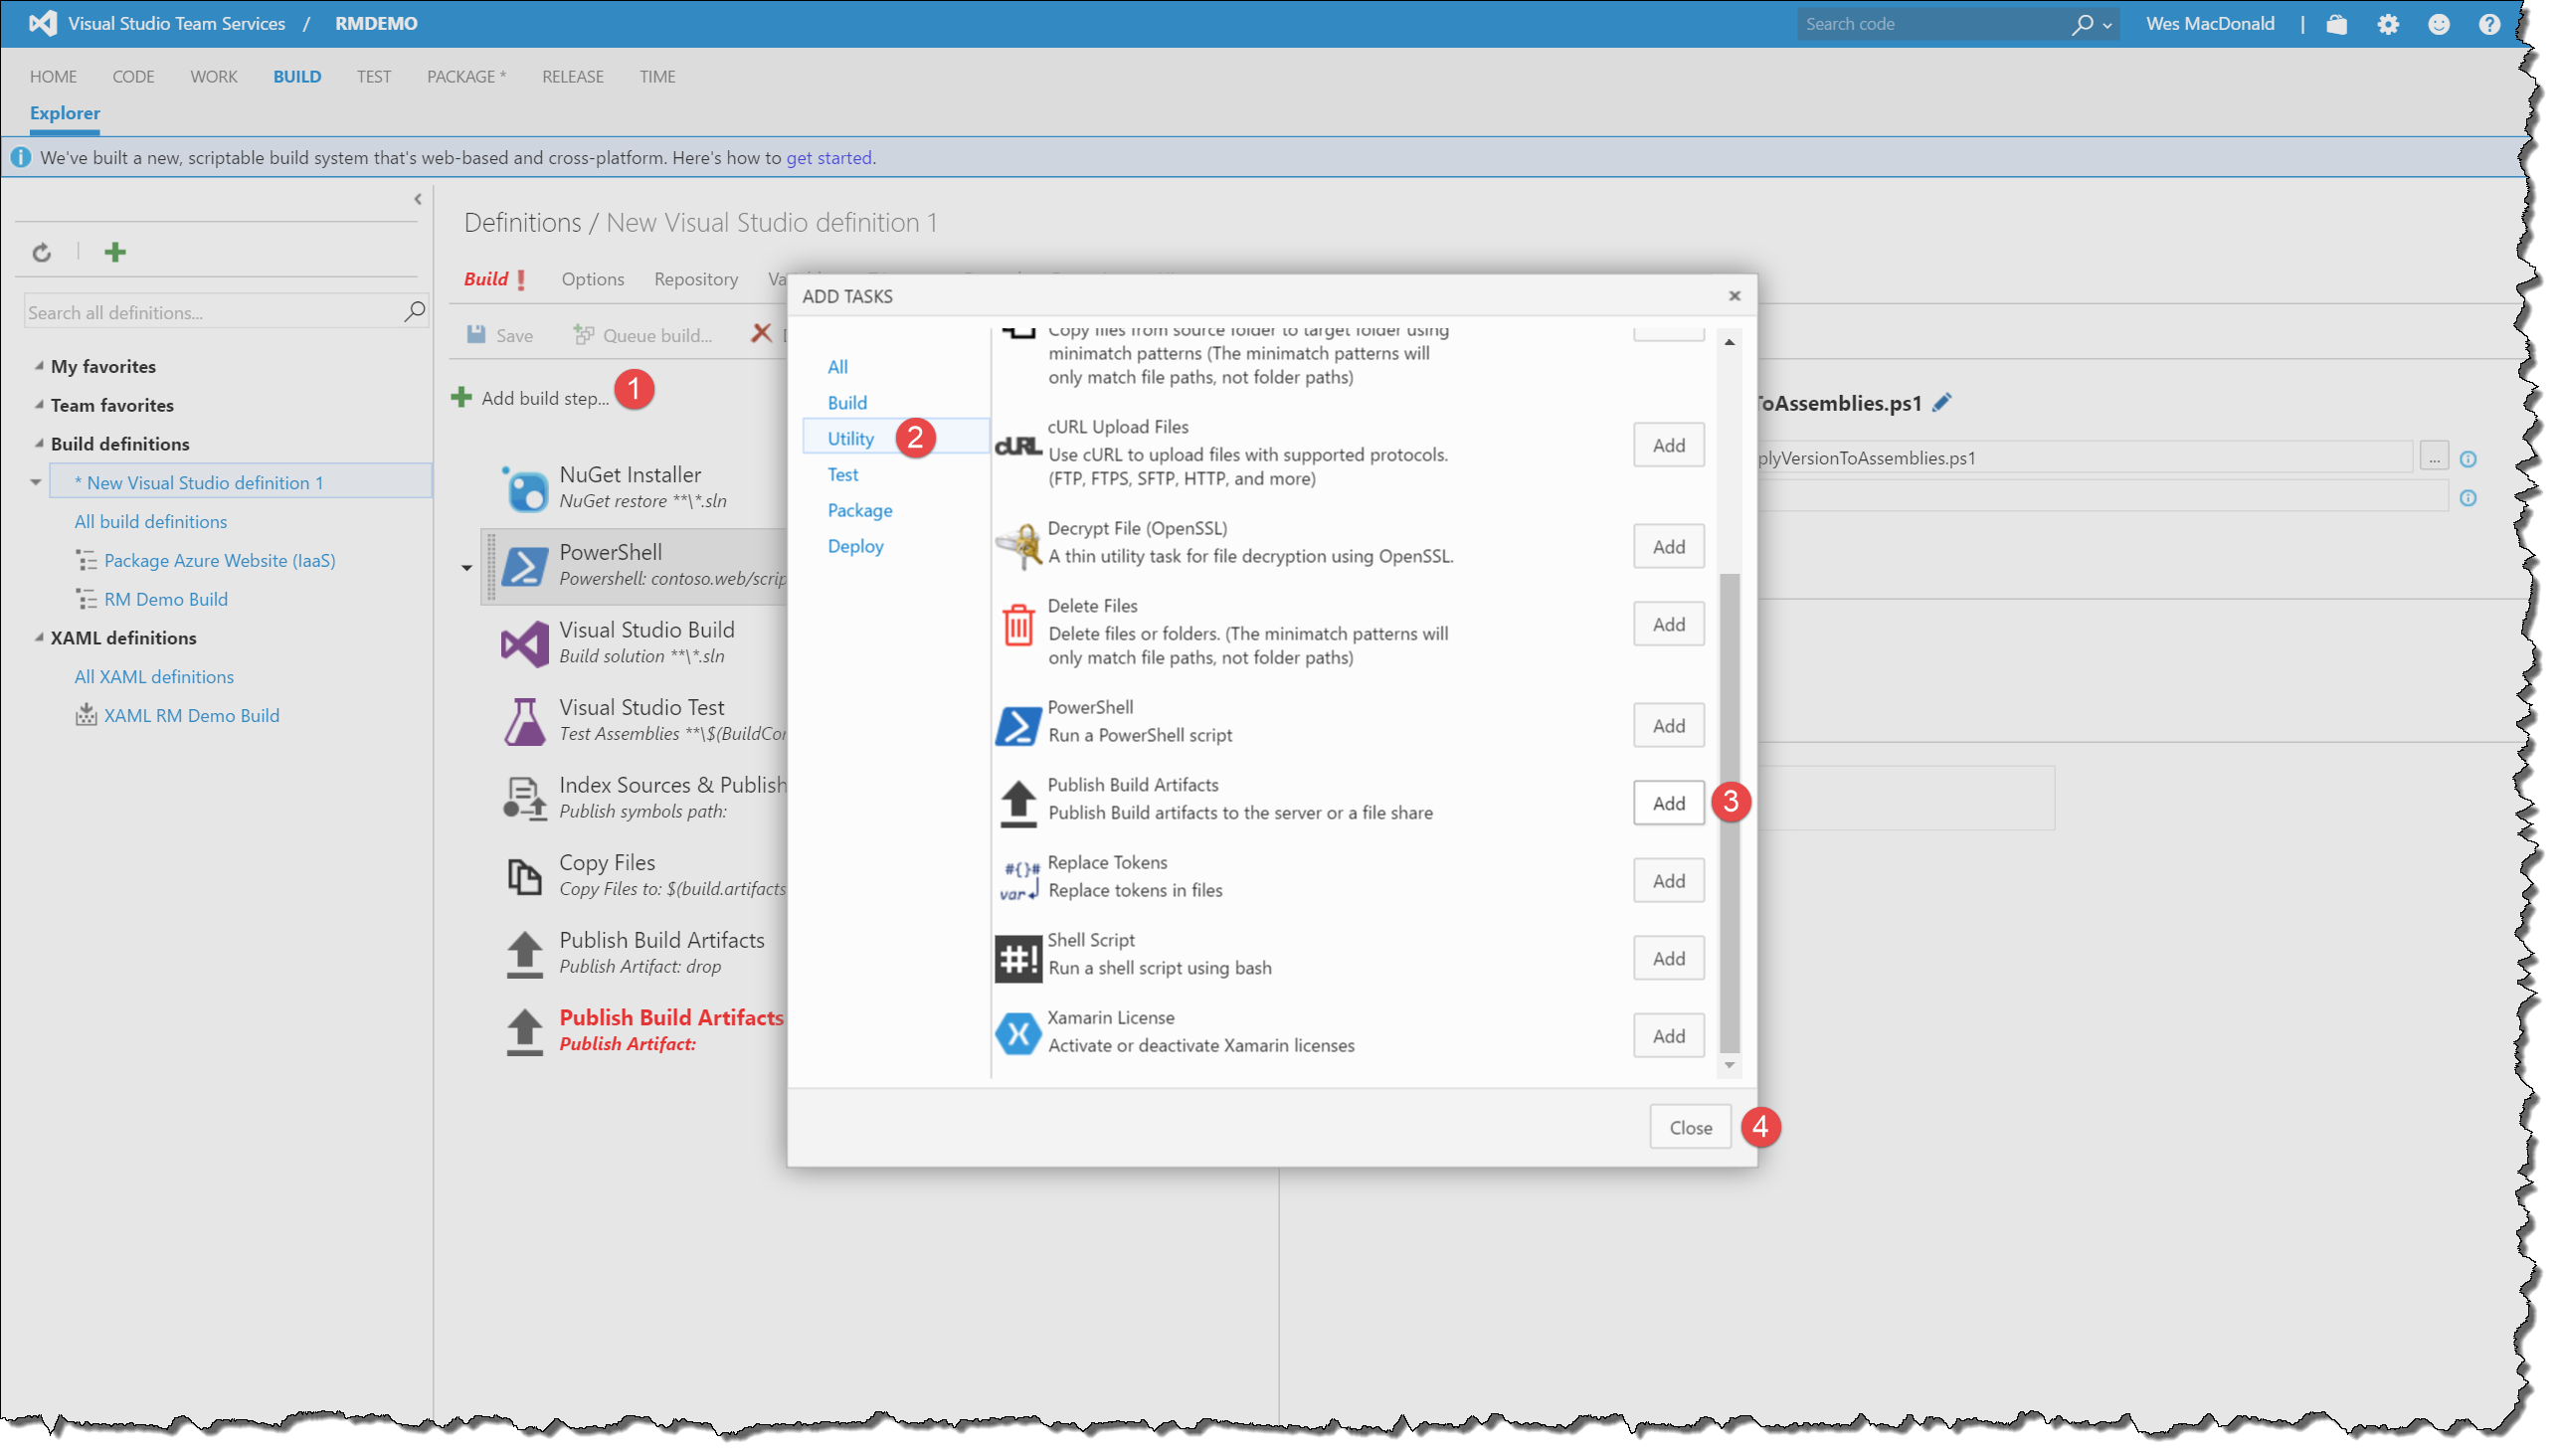Image resolution: width=2560 pixels, height=1456 pixels.
Task: Collapse the XAML definitions tree node
Action: pos(39,637)
